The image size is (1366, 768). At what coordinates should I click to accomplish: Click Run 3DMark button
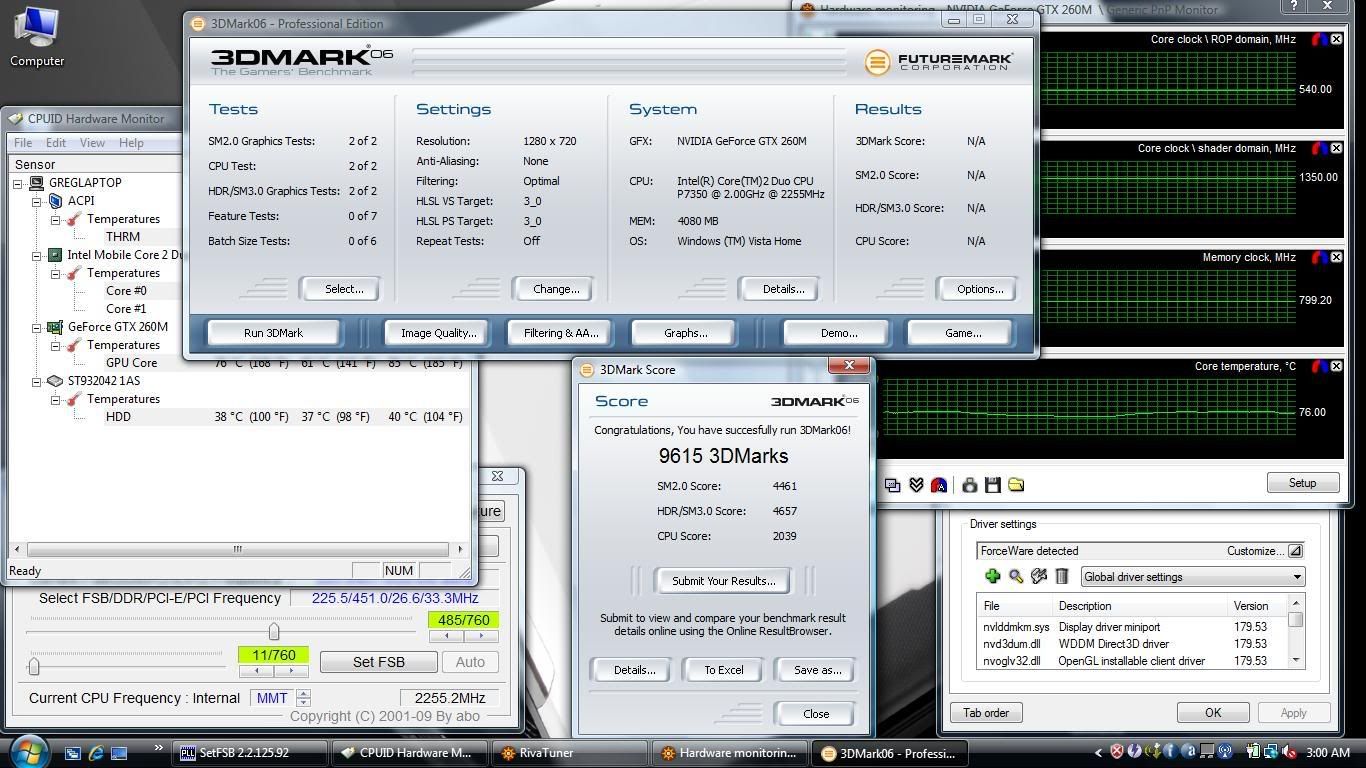tap(273, 333)
